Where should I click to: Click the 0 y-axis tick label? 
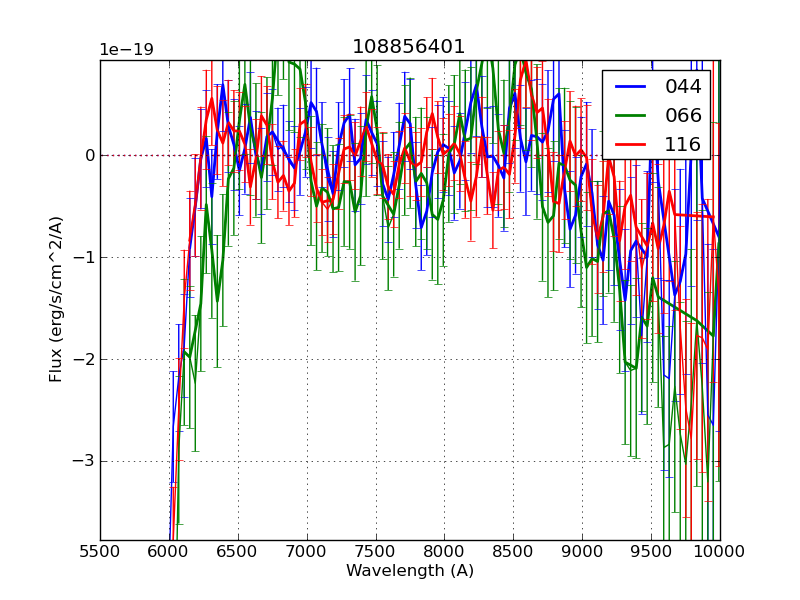(x=89, y=156)
